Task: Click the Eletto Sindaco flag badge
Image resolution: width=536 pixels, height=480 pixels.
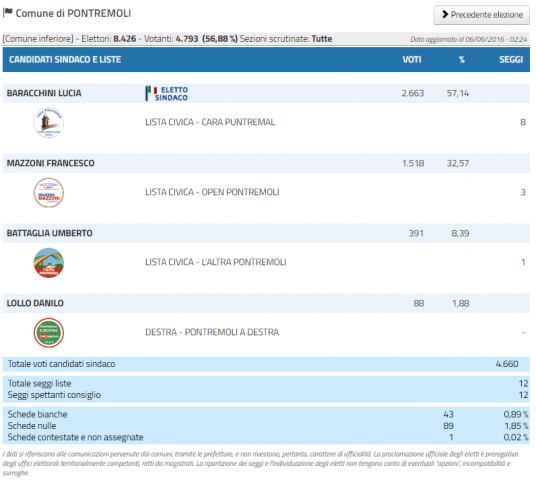Action: pyautogui.click(x=167, y=93)
